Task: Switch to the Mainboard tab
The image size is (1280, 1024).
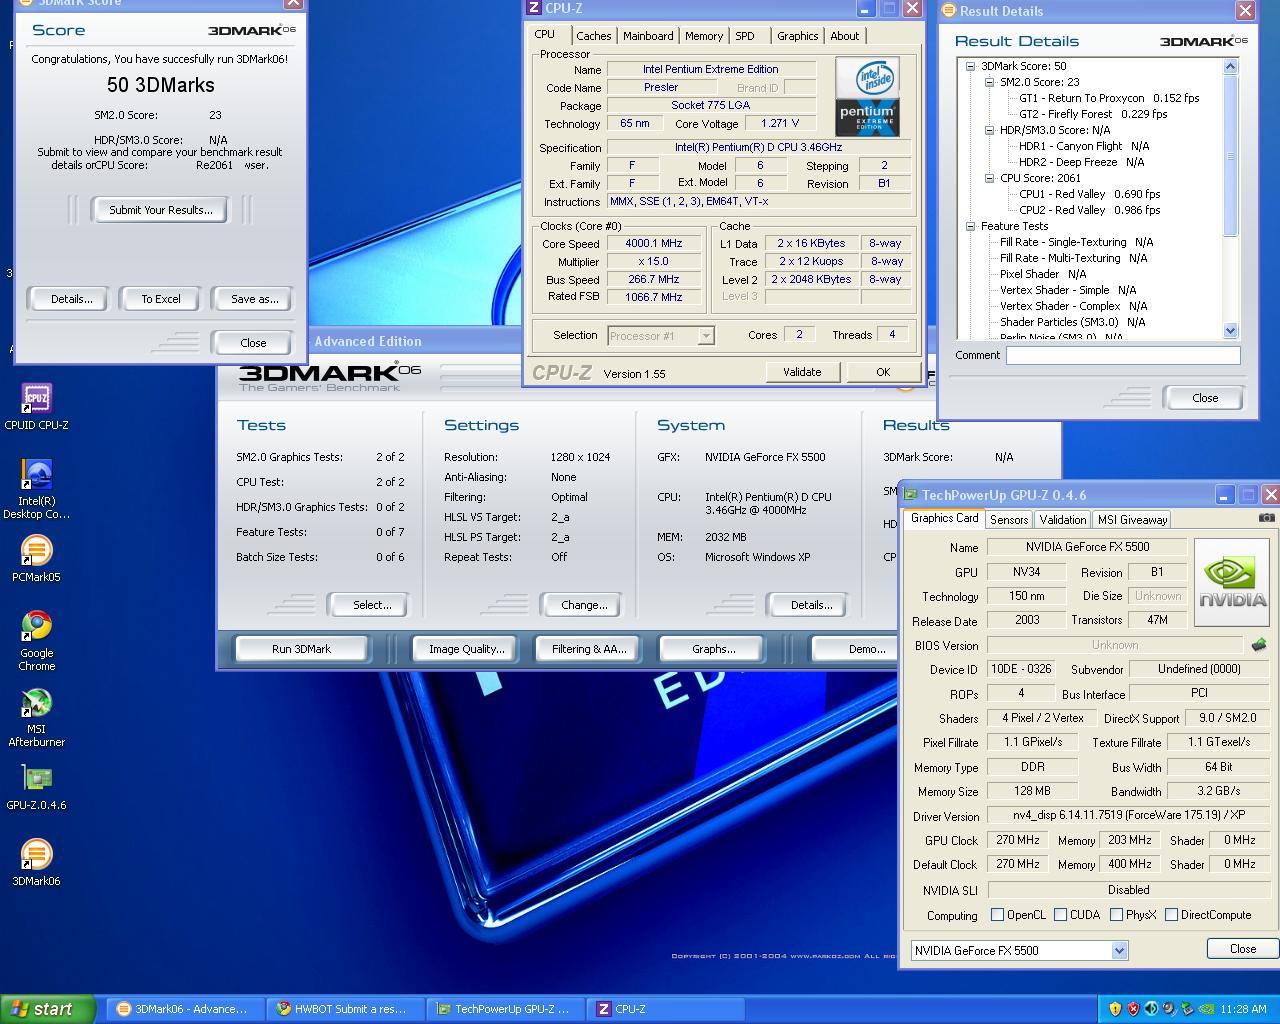Action: tap(648, 36)
